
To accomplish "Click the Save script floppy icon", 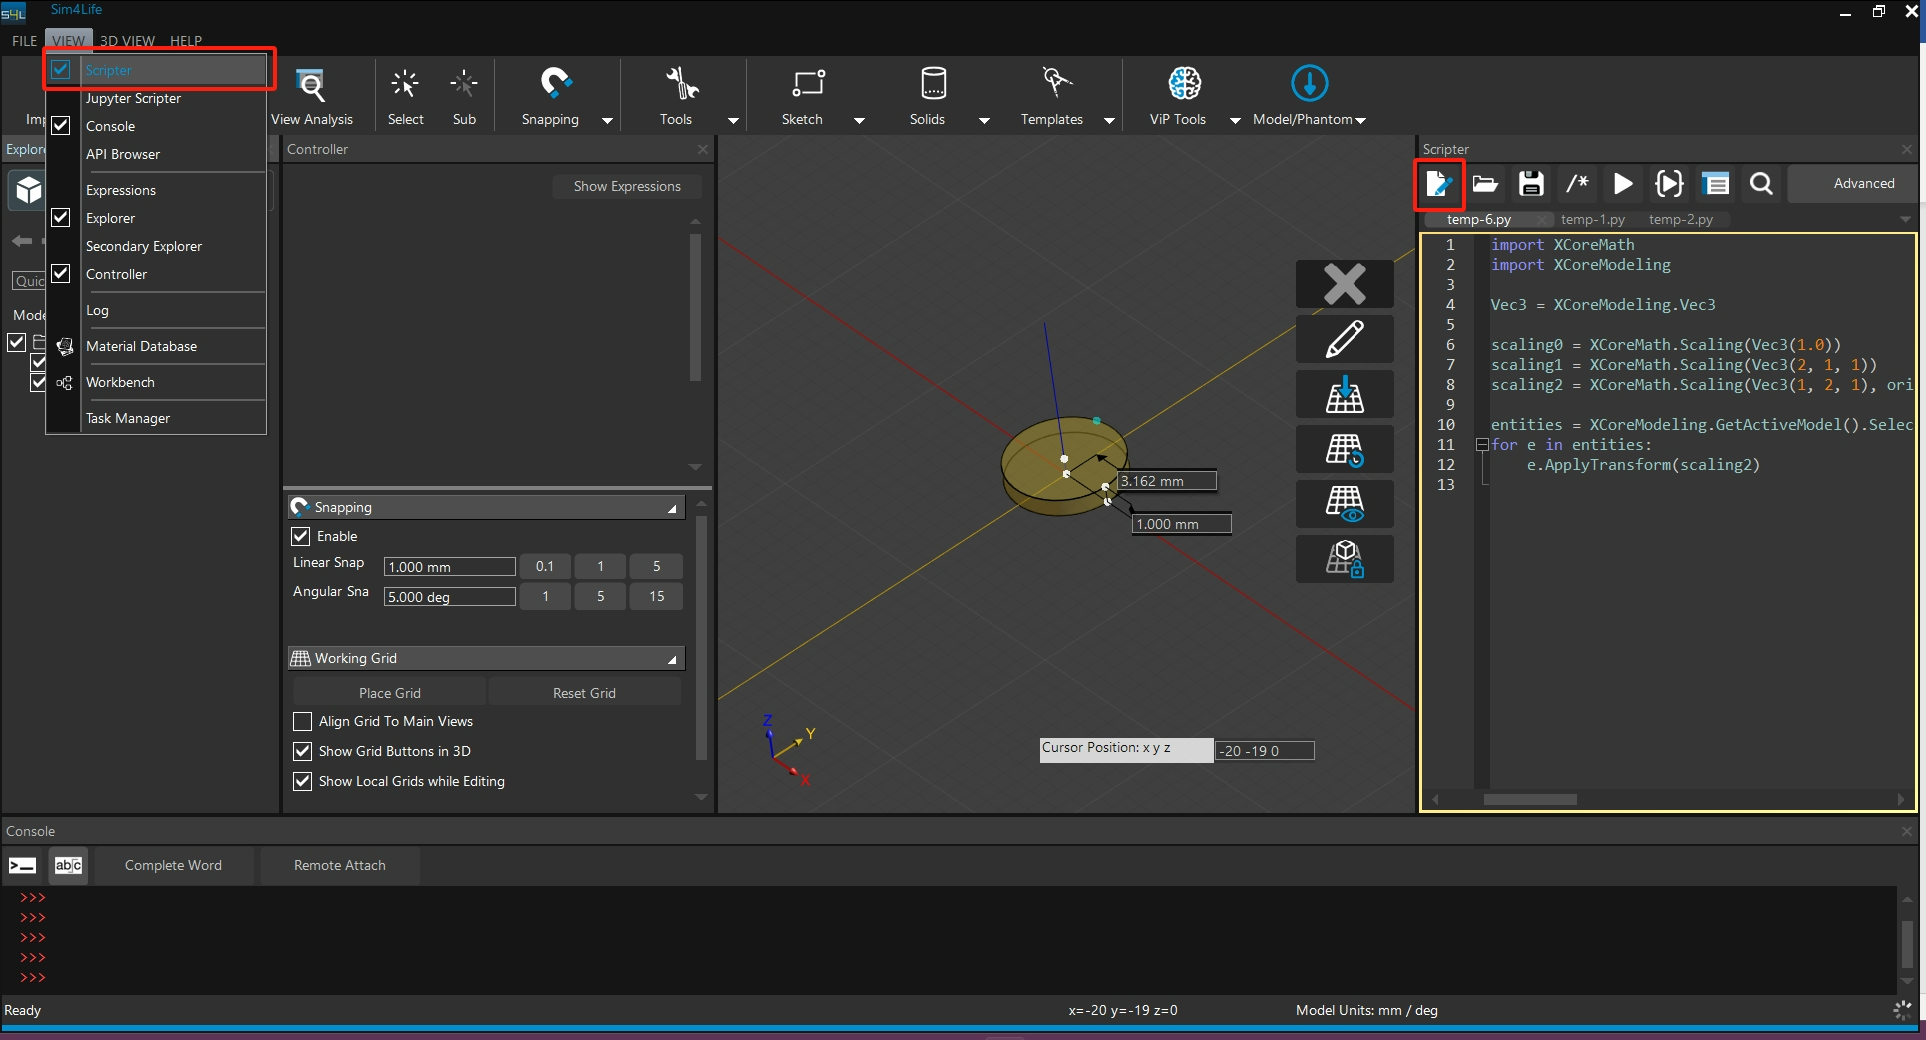I will tap(1531, 184).
